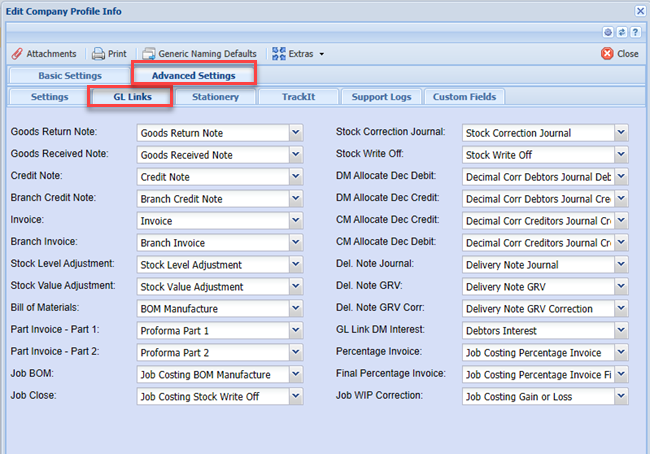Click the Print toolbar button

click(109, 53)
